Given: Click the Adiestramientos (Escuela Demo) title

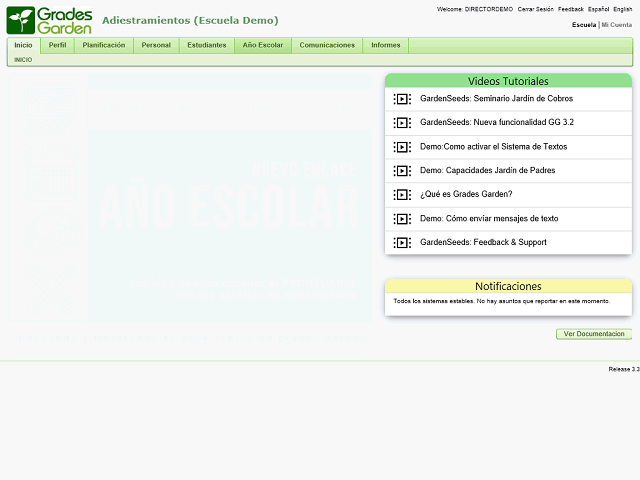Looking at the screenshot, I should [x=190, y=20].
